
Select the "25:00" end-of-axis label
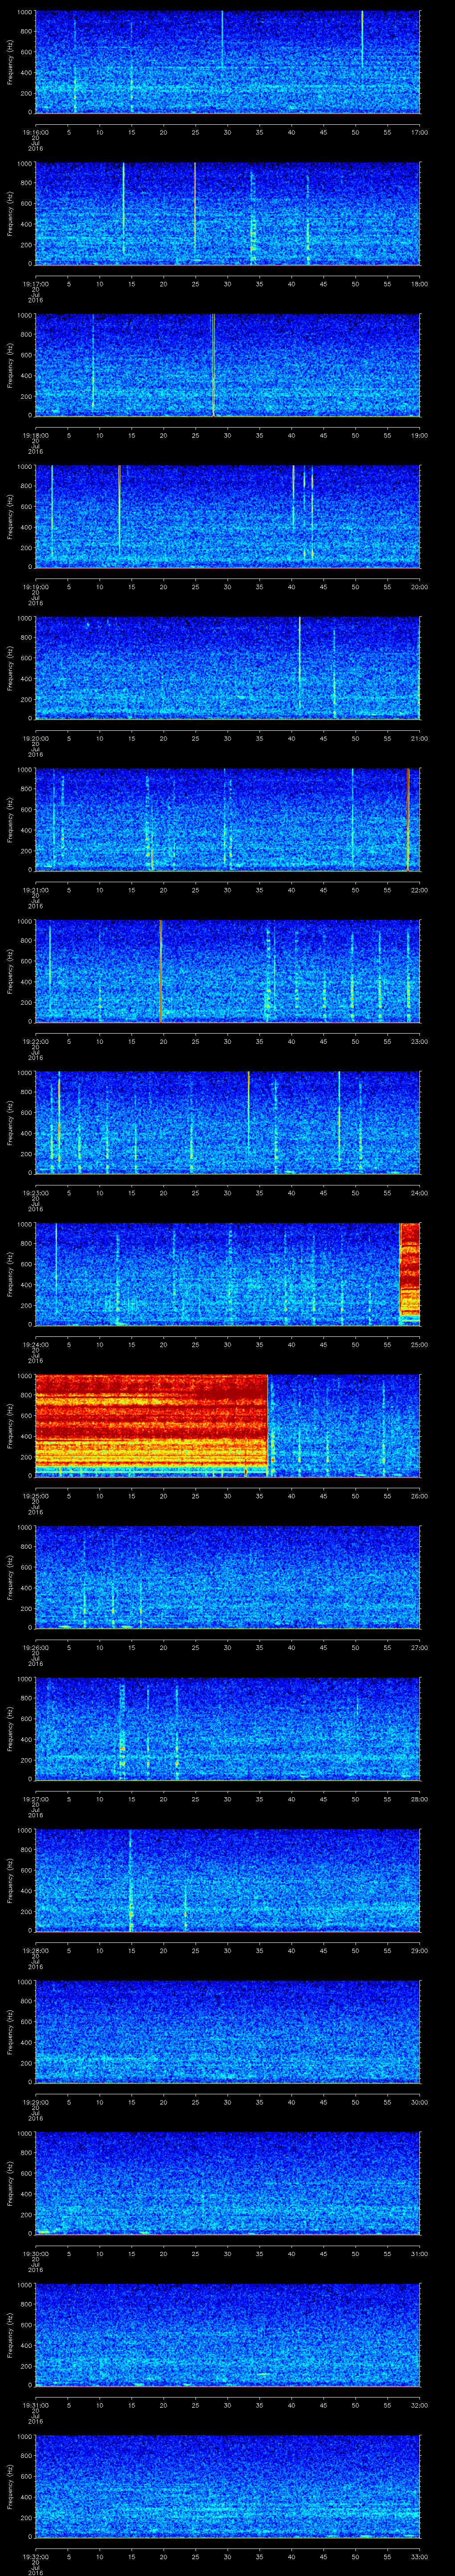tap(419, 1344)
